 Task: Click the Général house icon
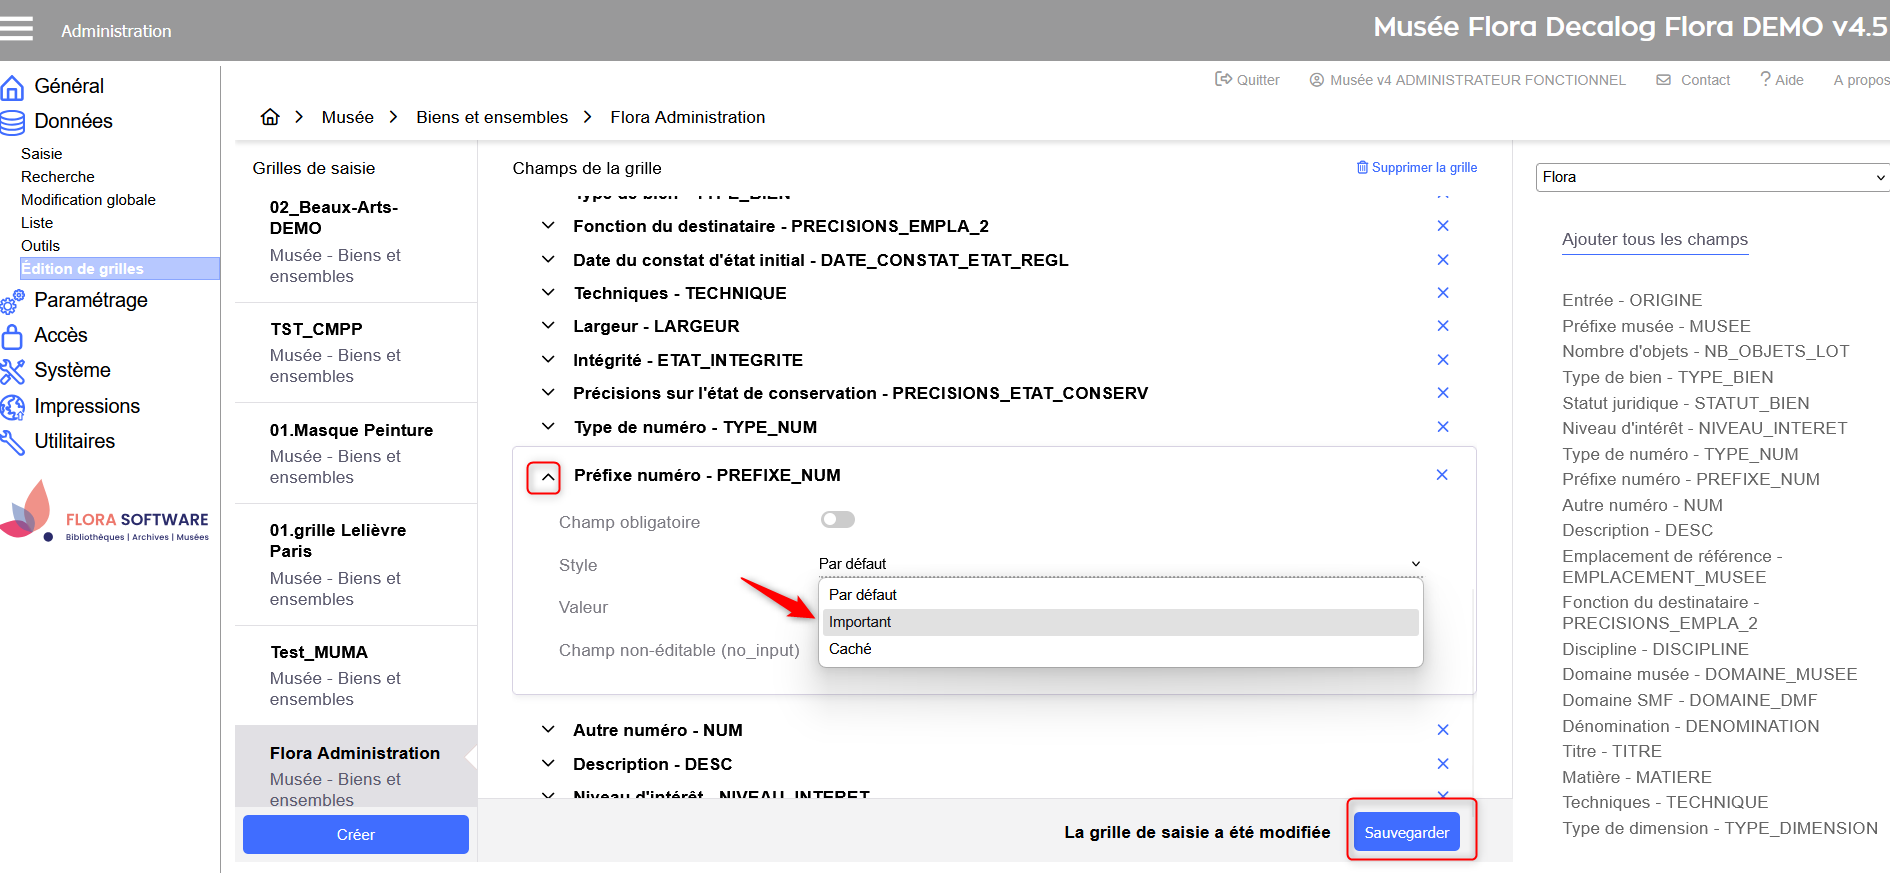point(13,88)
